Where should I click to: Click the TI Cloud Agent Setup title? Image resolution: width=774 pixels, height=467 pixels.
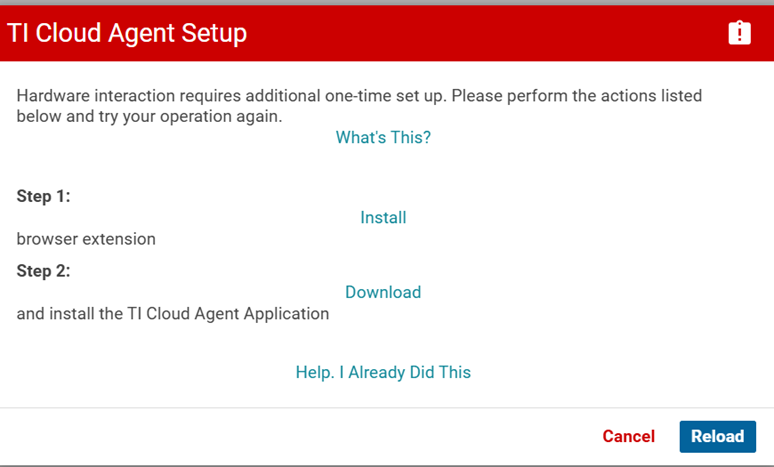coord(127,34)
